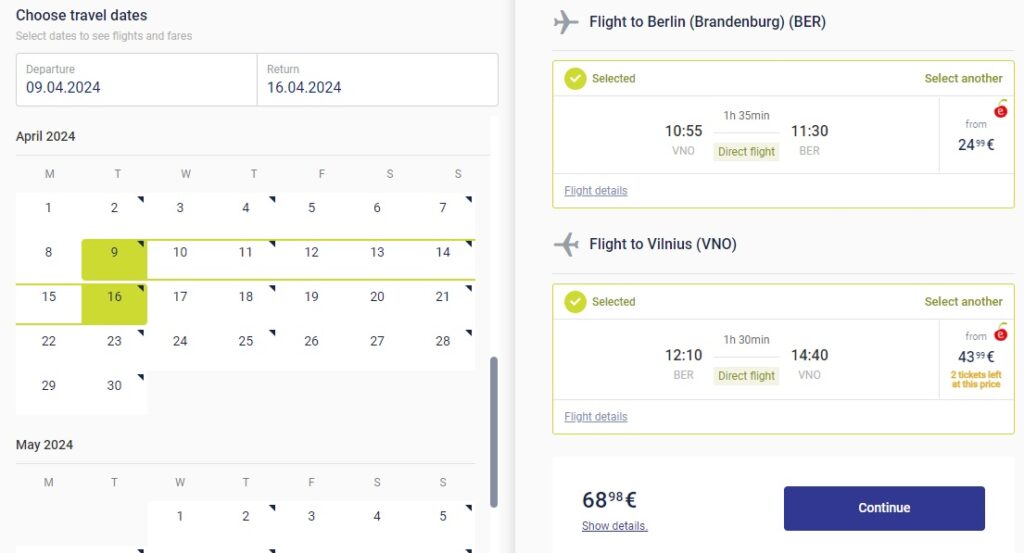This screenshot has width=1024, height=553.
Task: Select another flight to Vilnius
Action: coord(963,302)
